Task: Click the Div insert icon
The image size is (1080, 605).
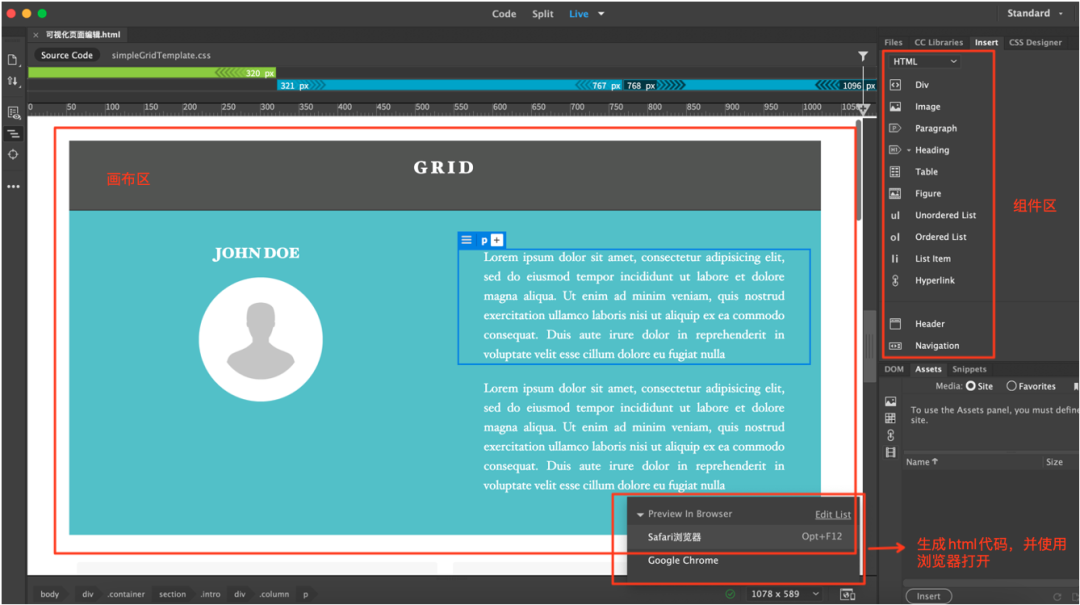Action: (x=895, y=85)
